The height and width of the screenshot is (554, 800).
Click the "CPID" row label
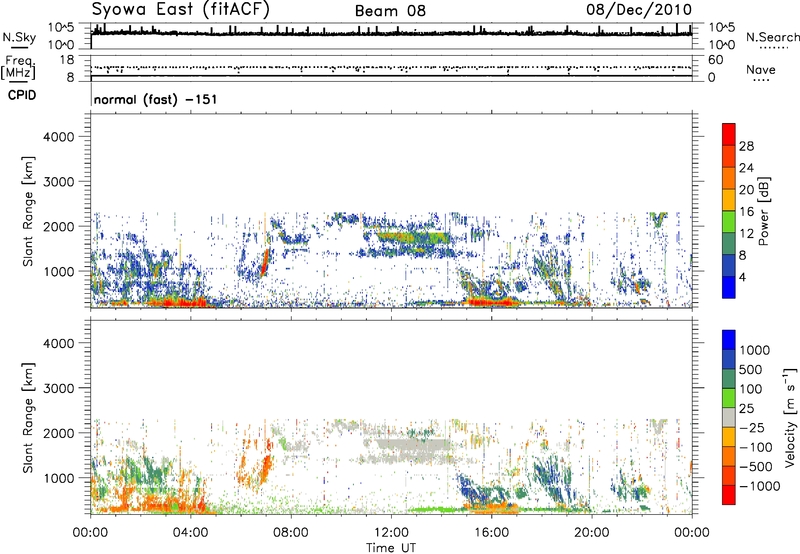pos(22,95)
